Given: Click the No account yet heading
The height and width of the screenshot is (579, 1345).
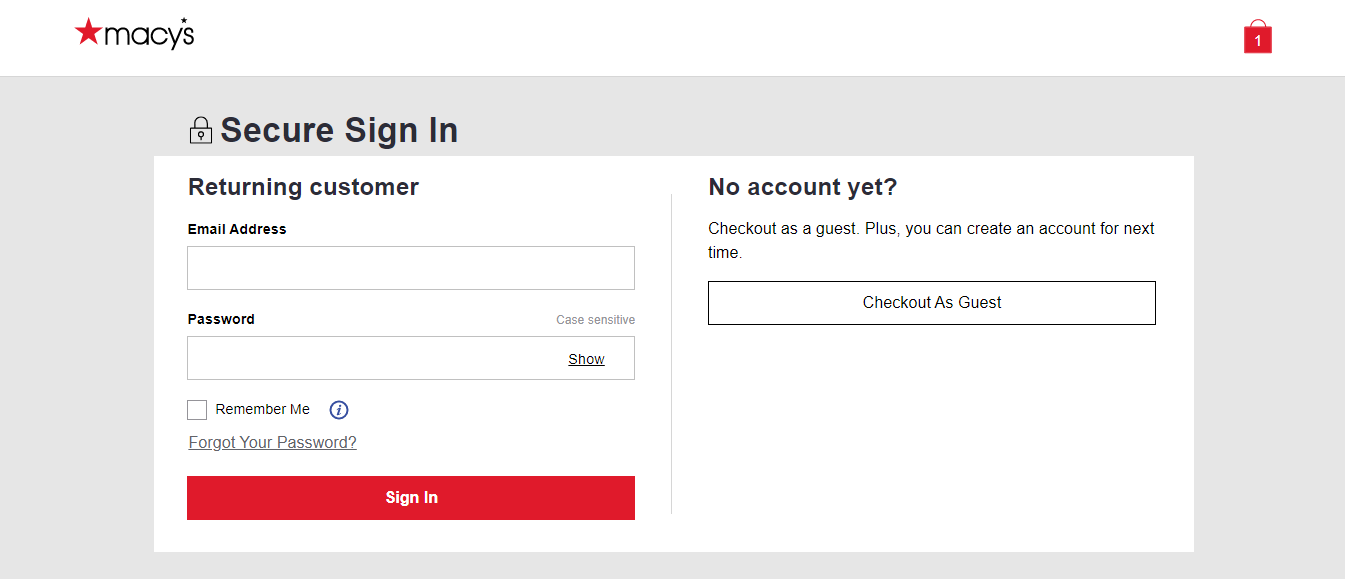Looking at the screenshot, I should tap(802, 187).
